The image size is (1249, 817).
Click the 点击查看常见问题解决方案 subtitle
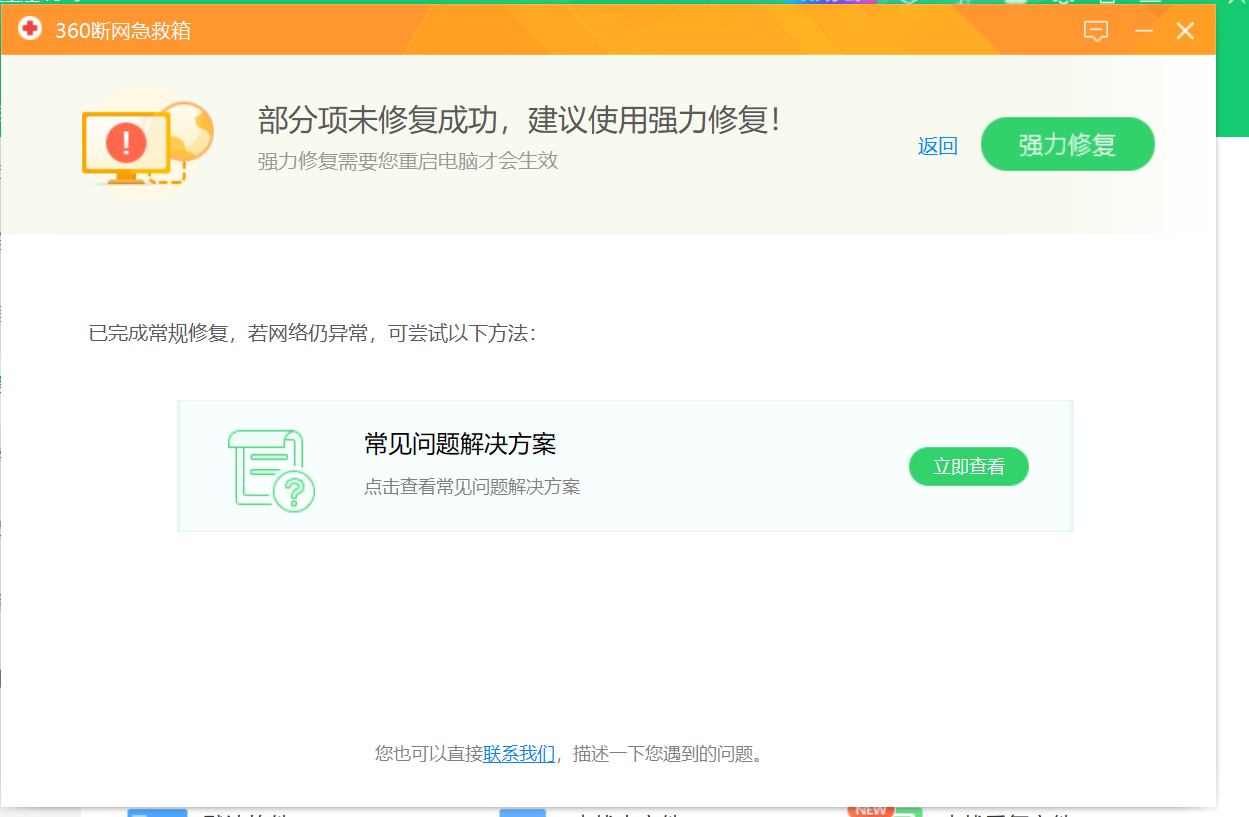[472, 487]
